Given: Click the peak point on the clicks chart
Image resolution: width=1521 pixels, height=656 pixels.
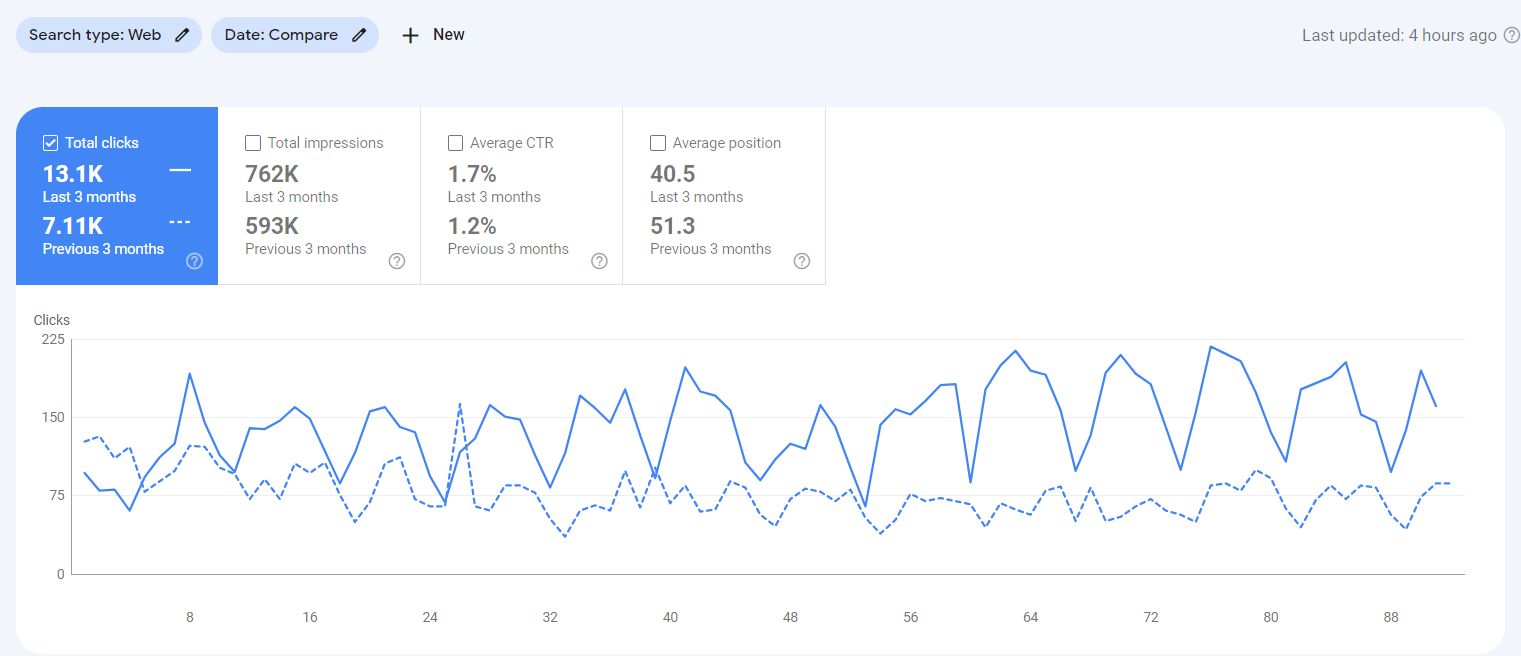Looking at the screenshot, I should 1211,348.
